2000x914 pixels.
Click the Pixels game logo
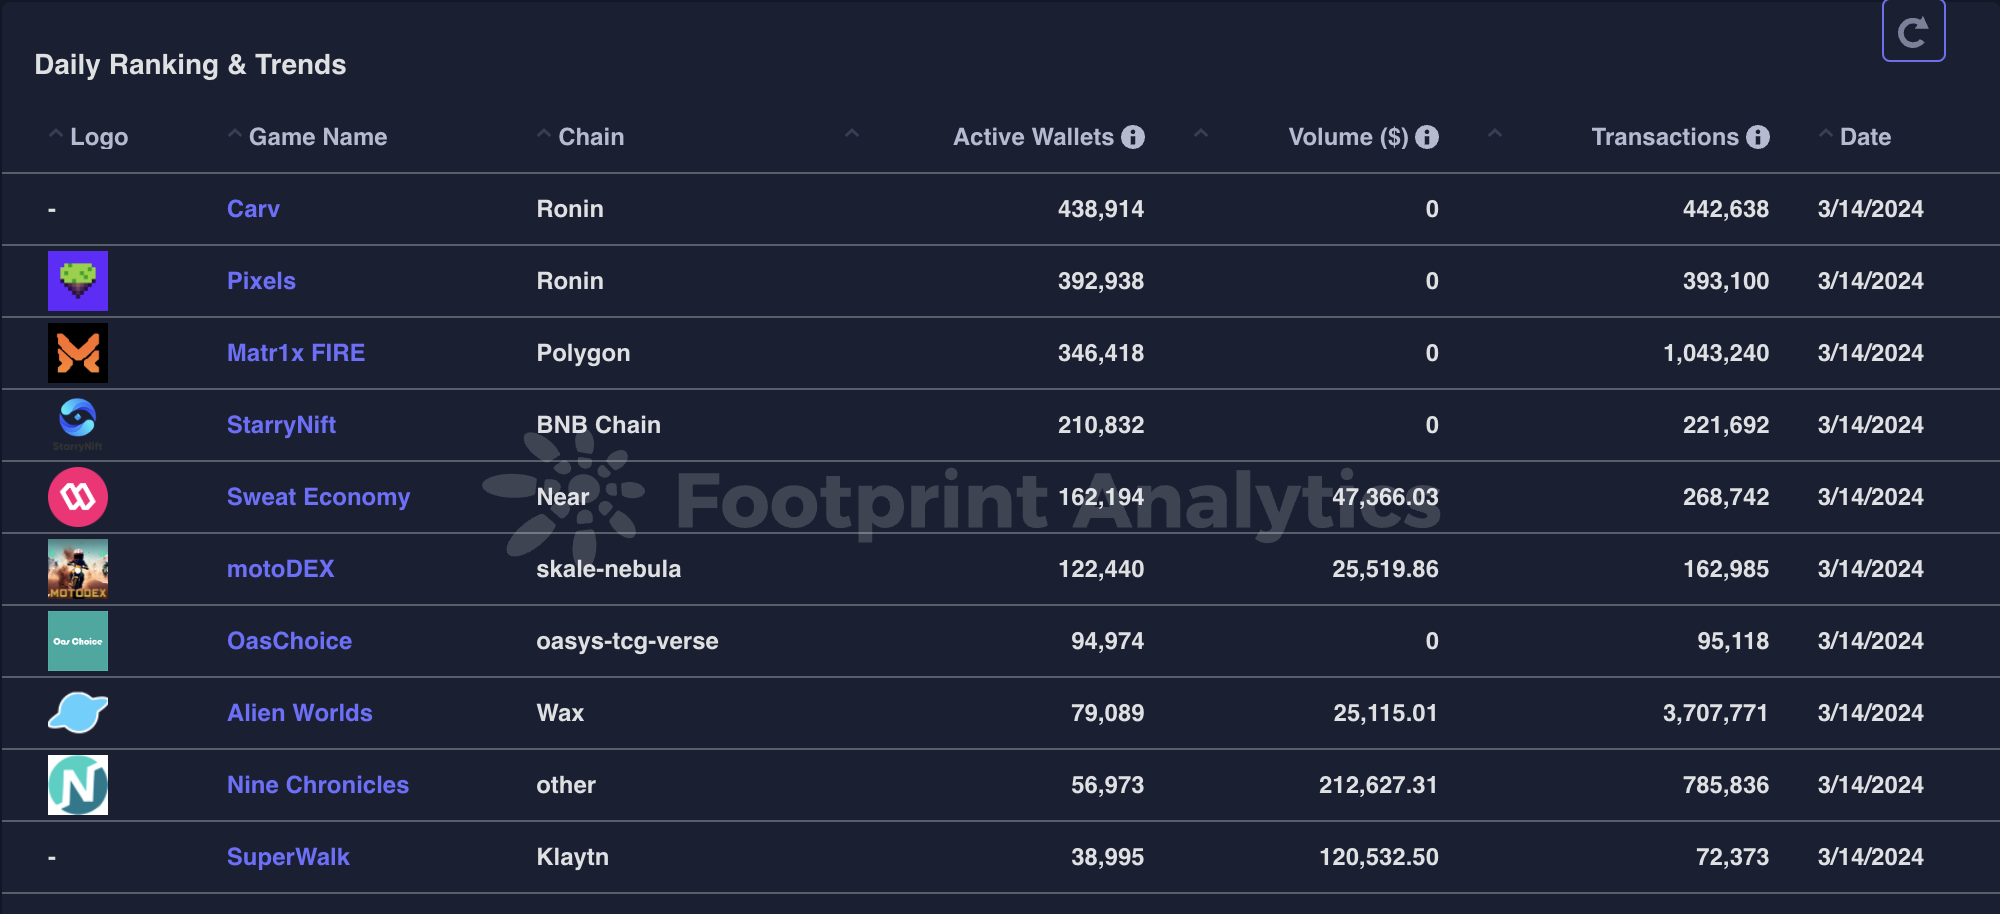[x=78, y=281]
